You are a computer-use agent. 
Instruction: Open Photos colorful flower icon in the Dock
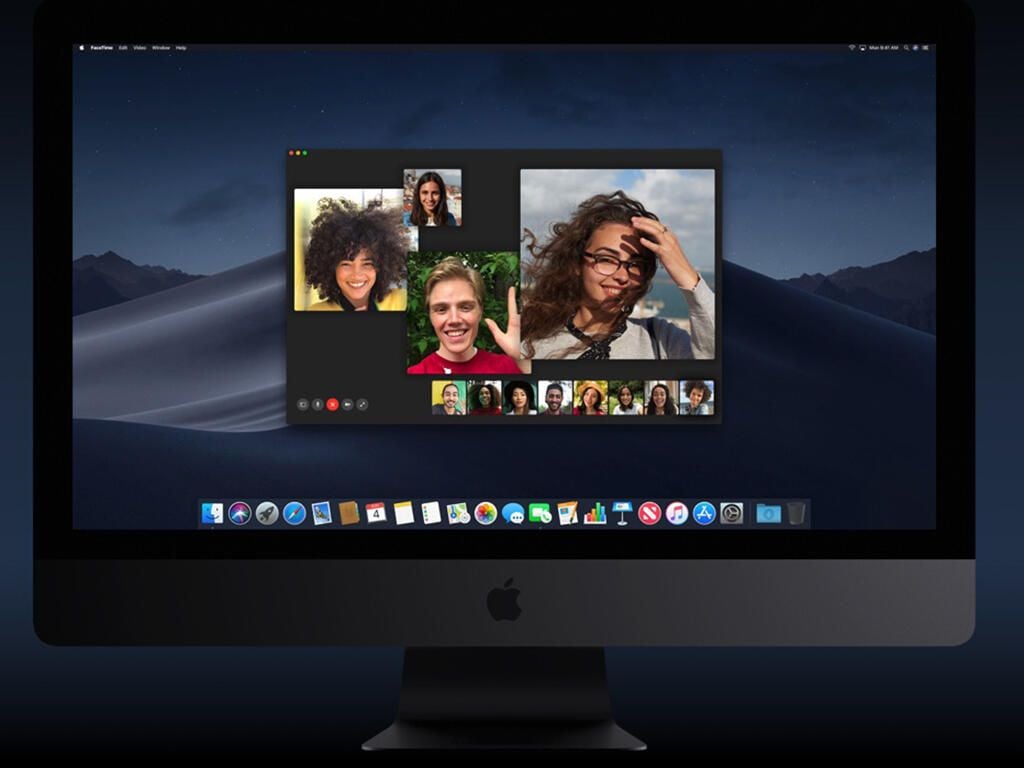pyautogui.click(x=486, y=513)
